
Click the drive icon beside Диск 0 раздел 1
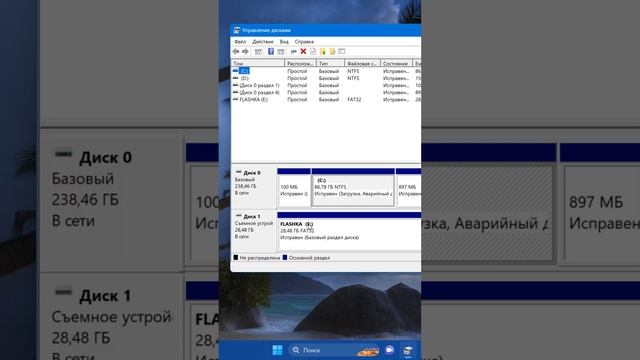coord(236,85)
